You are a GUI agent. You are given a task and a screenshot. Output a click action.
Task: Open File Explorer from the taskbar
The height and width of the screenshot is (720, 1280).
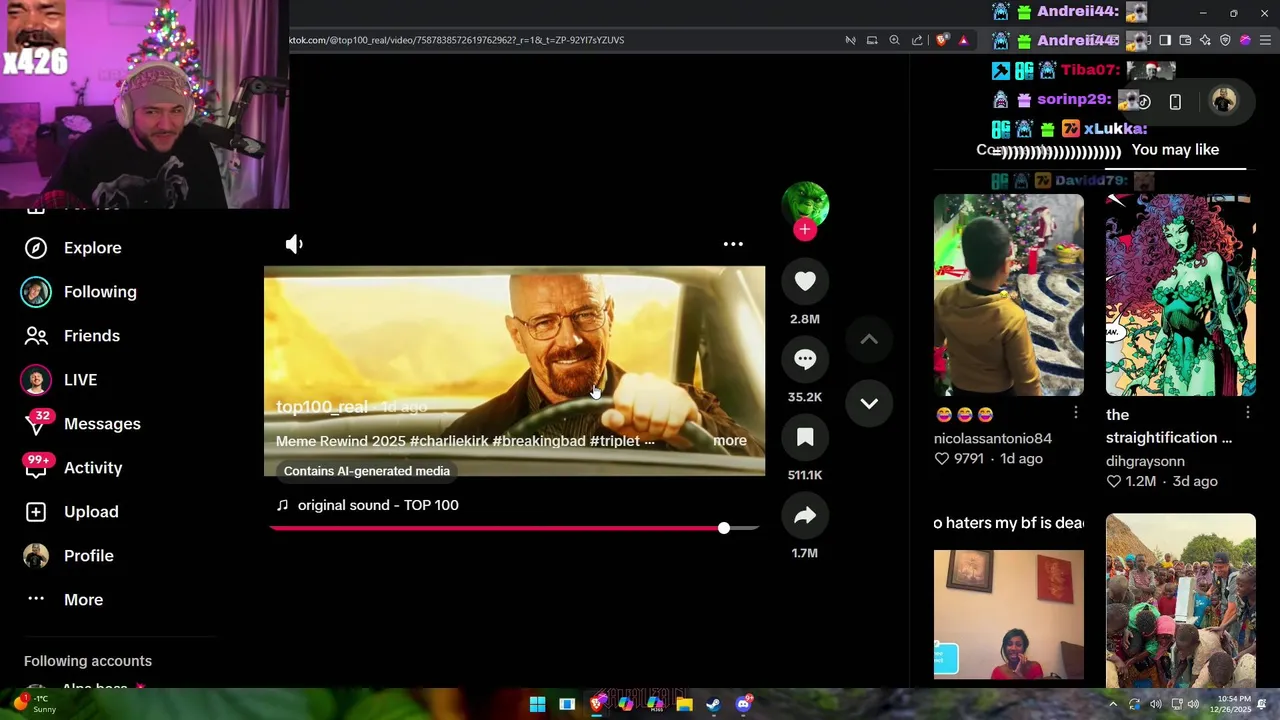coord(684,704)
